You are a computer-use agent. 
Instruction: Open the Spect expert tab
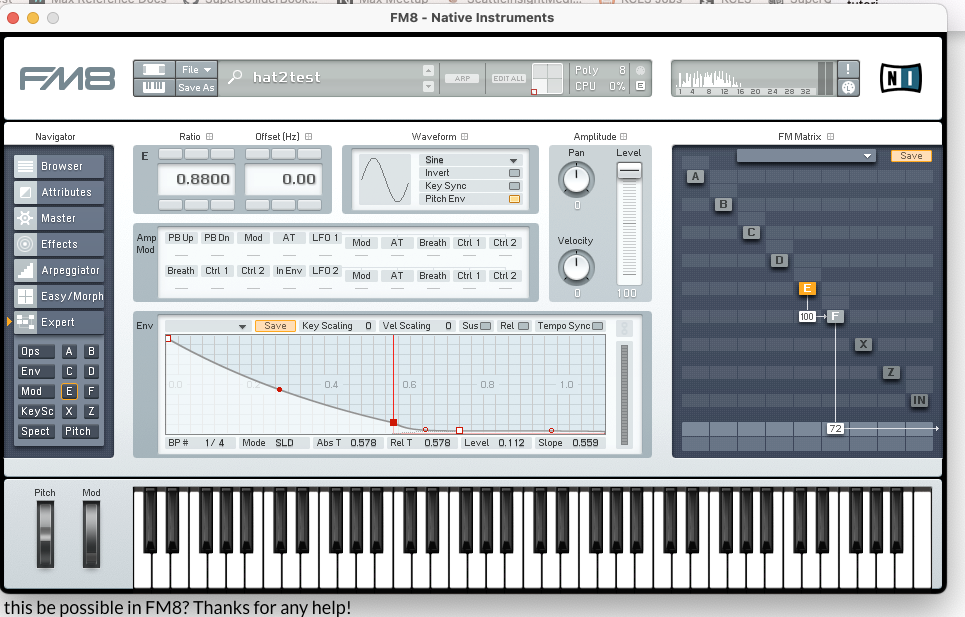point(36,431)
